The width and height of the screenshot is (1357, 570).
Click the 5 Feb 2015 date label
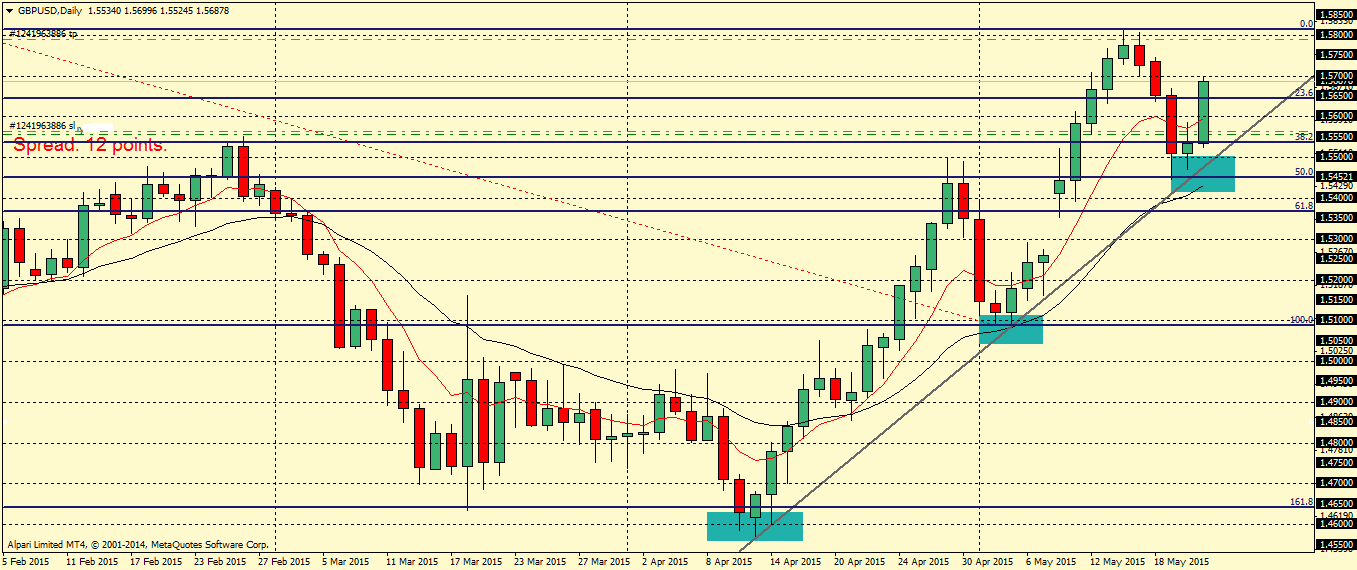click(x=27, y=562)
